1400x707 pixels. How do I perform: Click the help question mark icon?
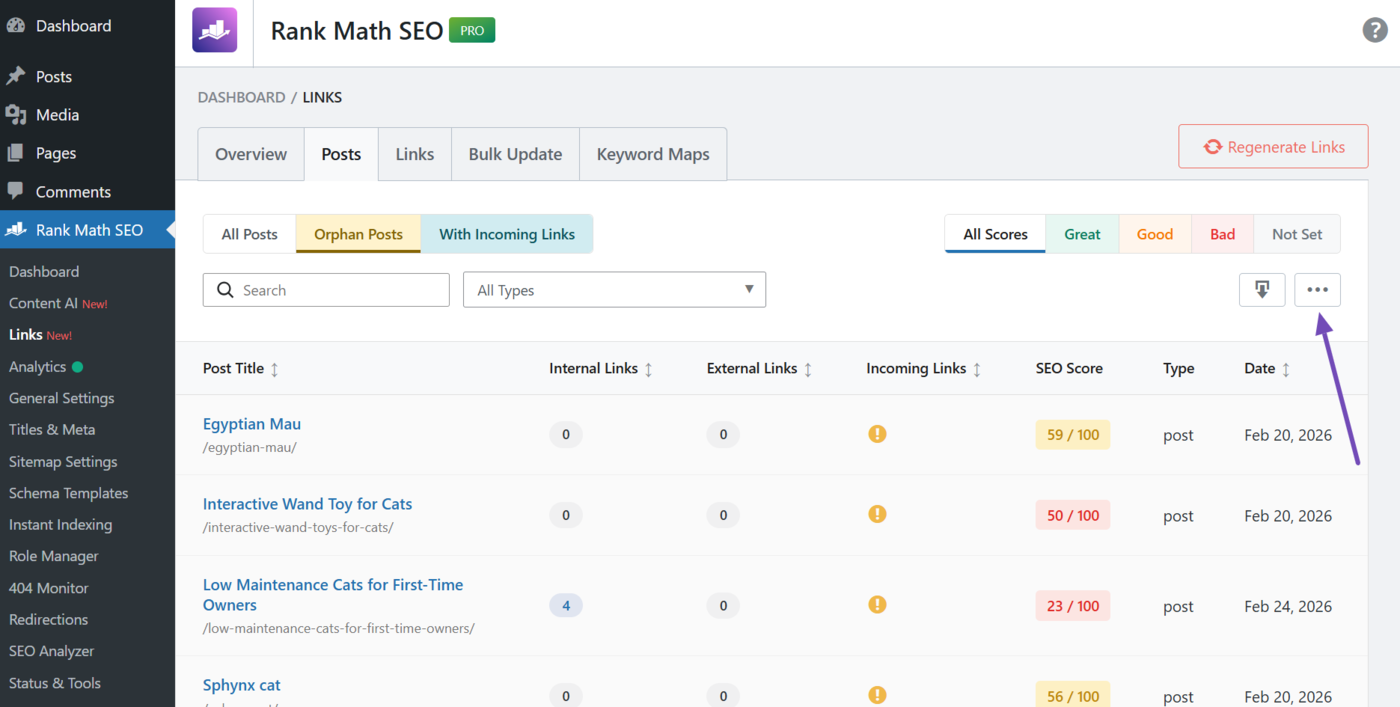click(x=1374, y=30)
